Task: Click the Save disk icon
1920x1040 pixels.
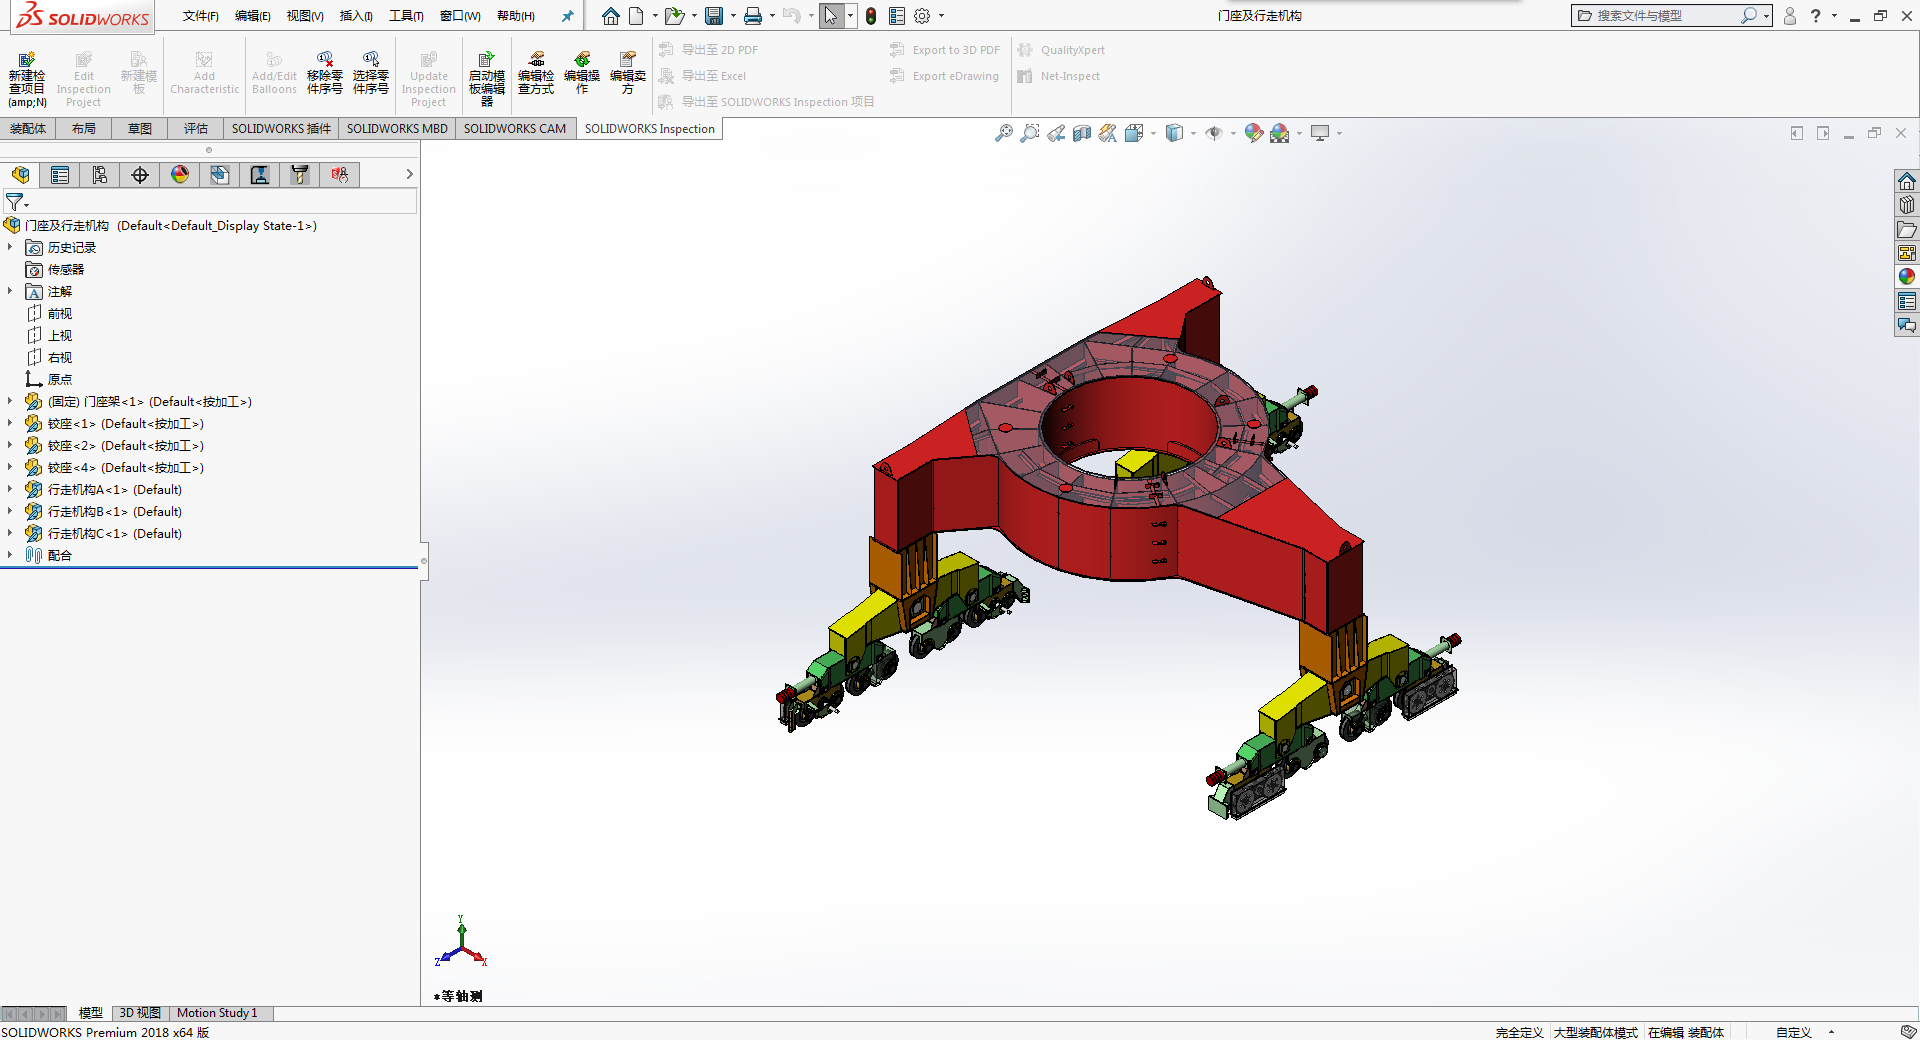Action: click(714, 16)
